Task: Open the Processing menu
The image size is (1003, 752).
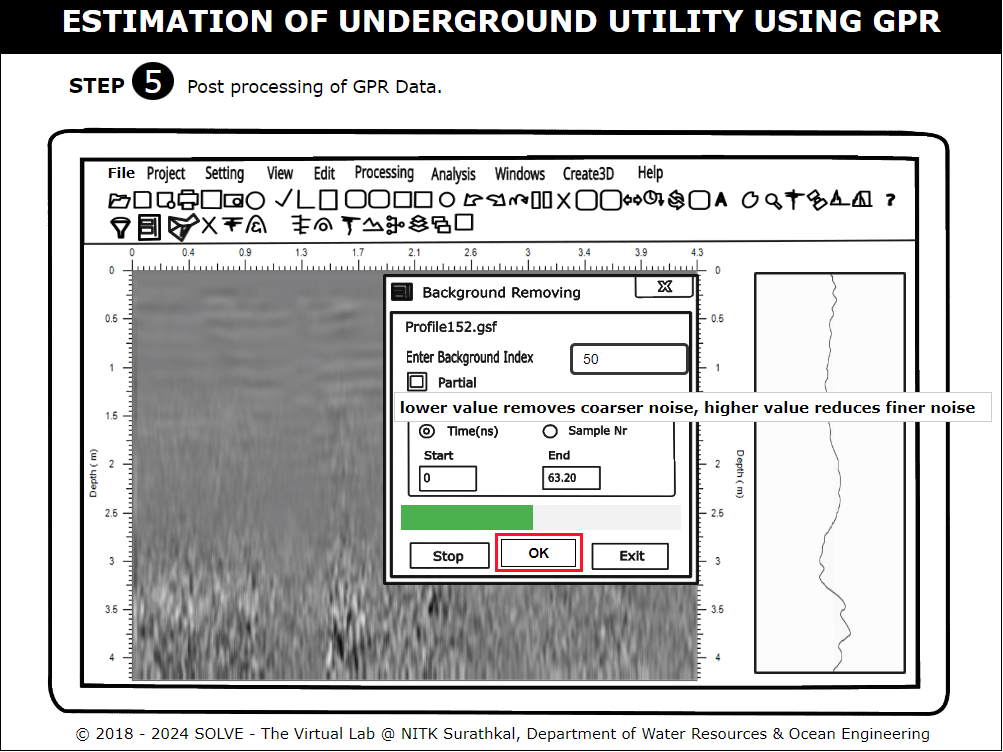Action: (384, 173)
